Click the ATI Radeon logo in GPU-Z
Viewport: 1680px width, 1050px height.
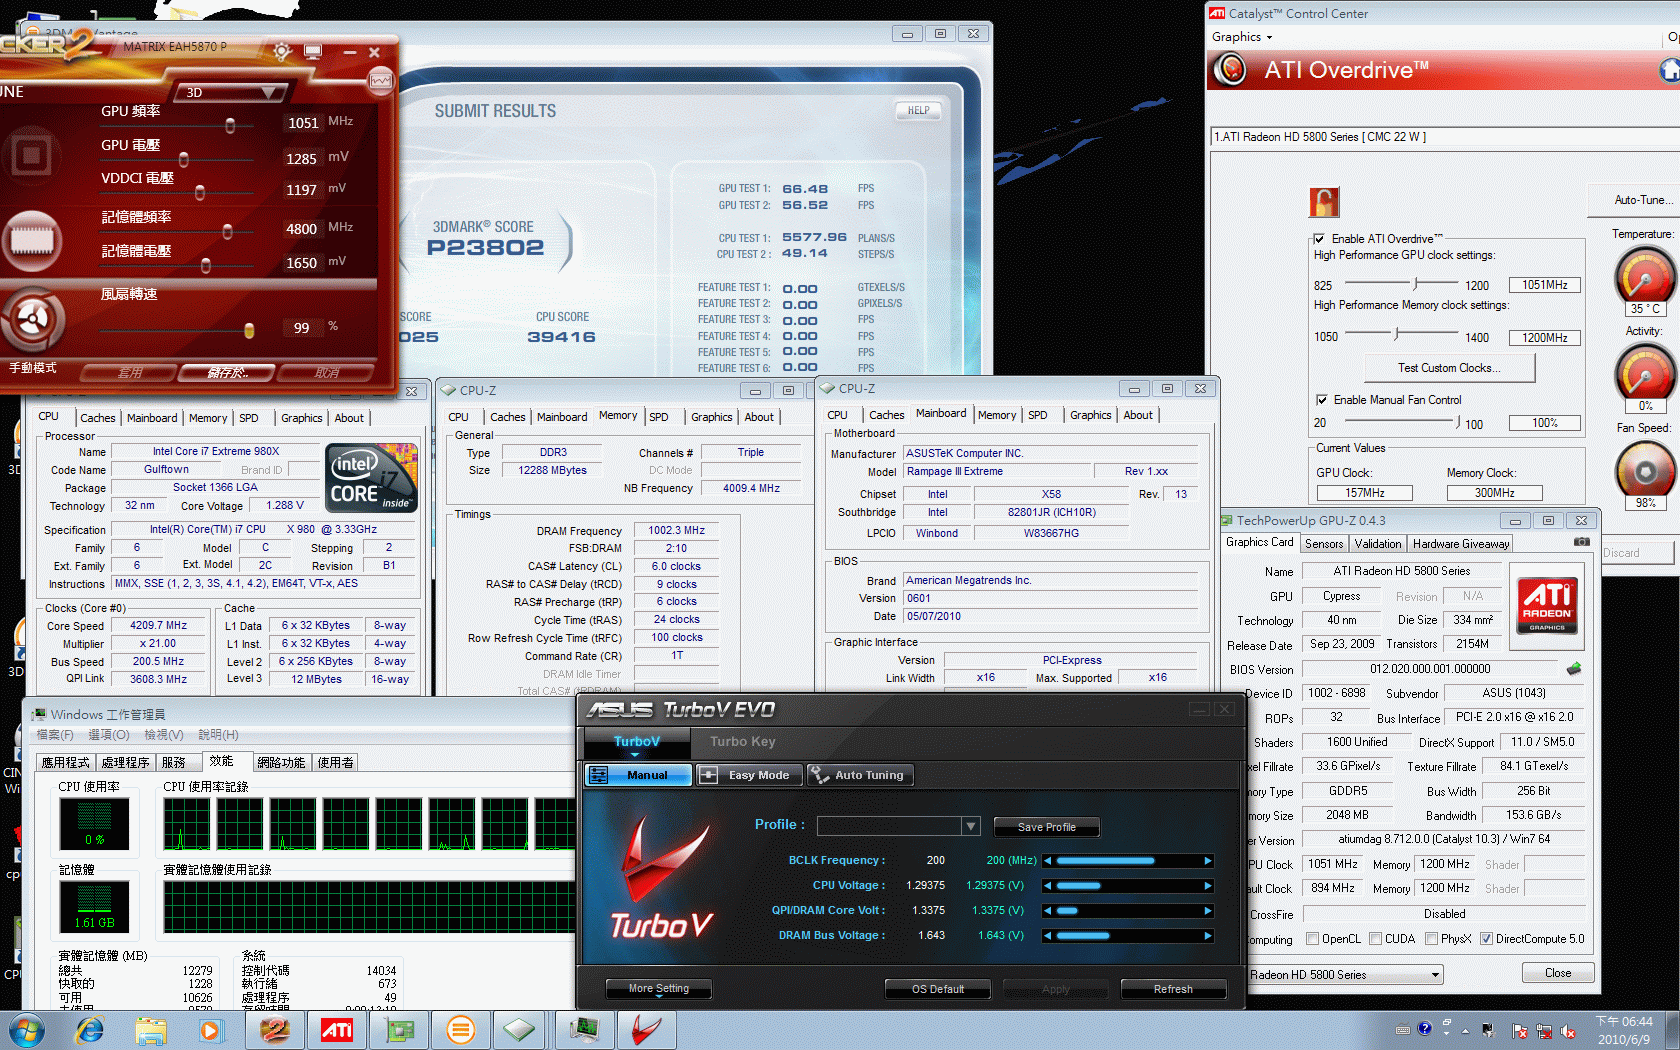(x=1547, y=604)
